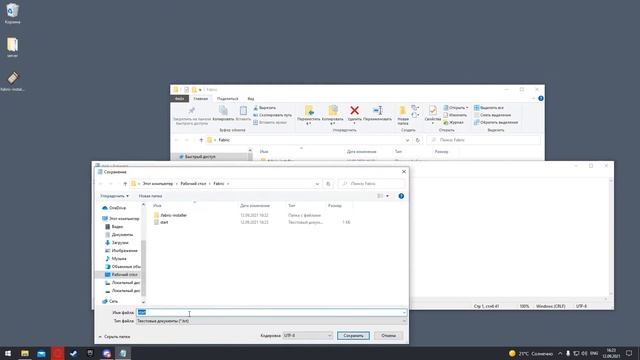The height and width of the screenshot is (360, 640).
Task: Click the search Fabric field in save dialog
Action: (x=371, y=184)
